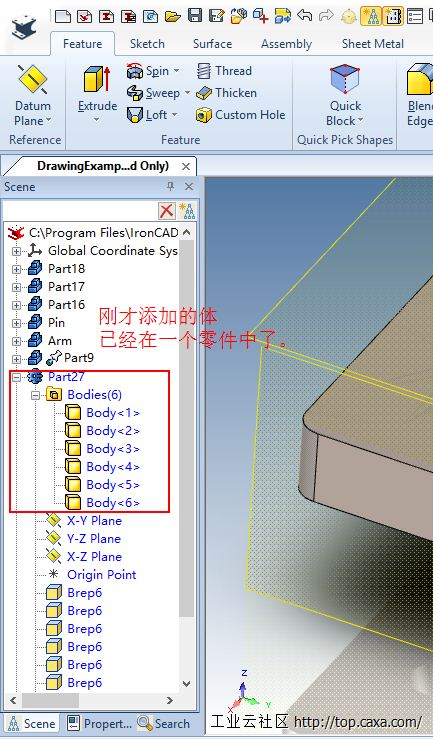Choose the Thread feature tool
Screen dimensions: 433x739
224,71
